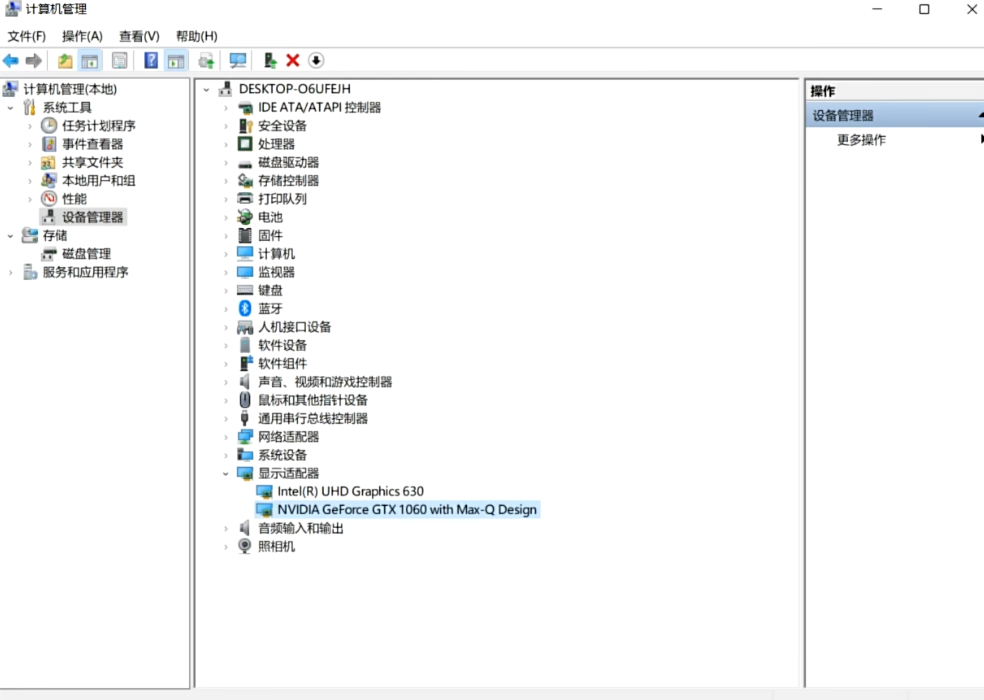This screenshot has height=700, width=984.
Task: Select Intel(R) UHD Graphics 630 device
Action: (x=350, y=491)
